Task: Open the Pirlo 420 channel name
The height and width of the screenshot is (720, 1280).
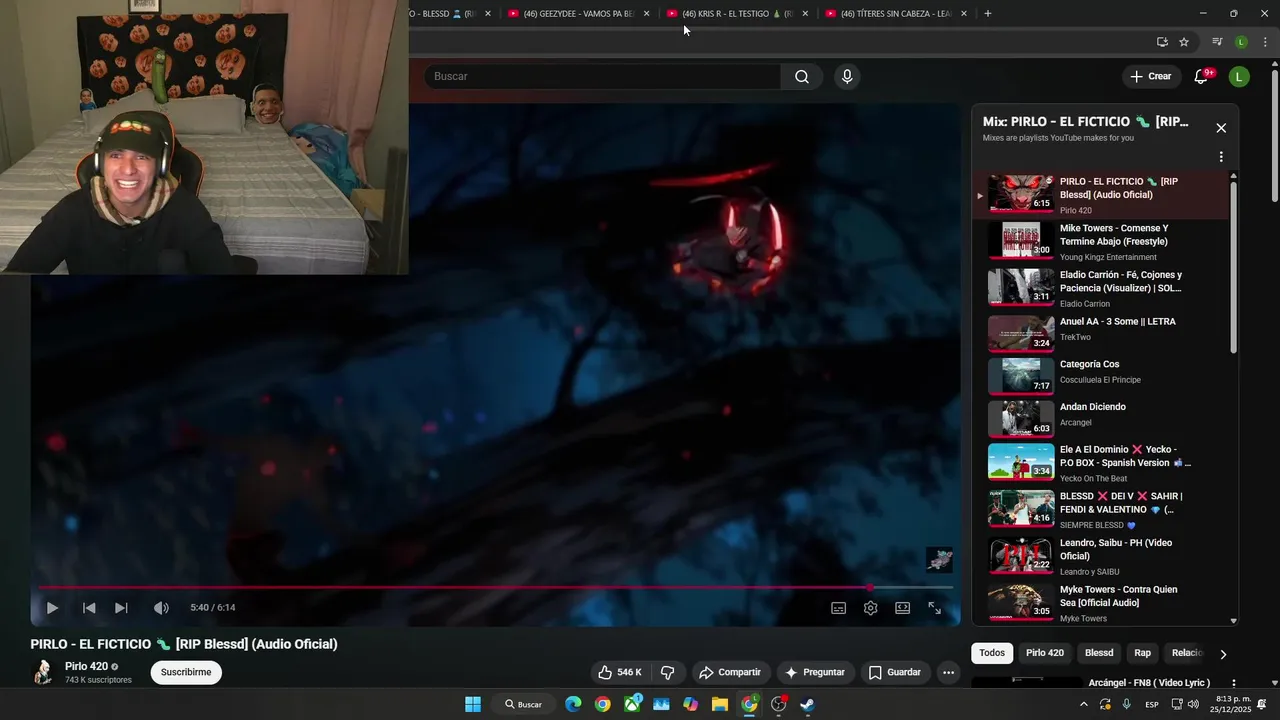Action: coord(86,666)
